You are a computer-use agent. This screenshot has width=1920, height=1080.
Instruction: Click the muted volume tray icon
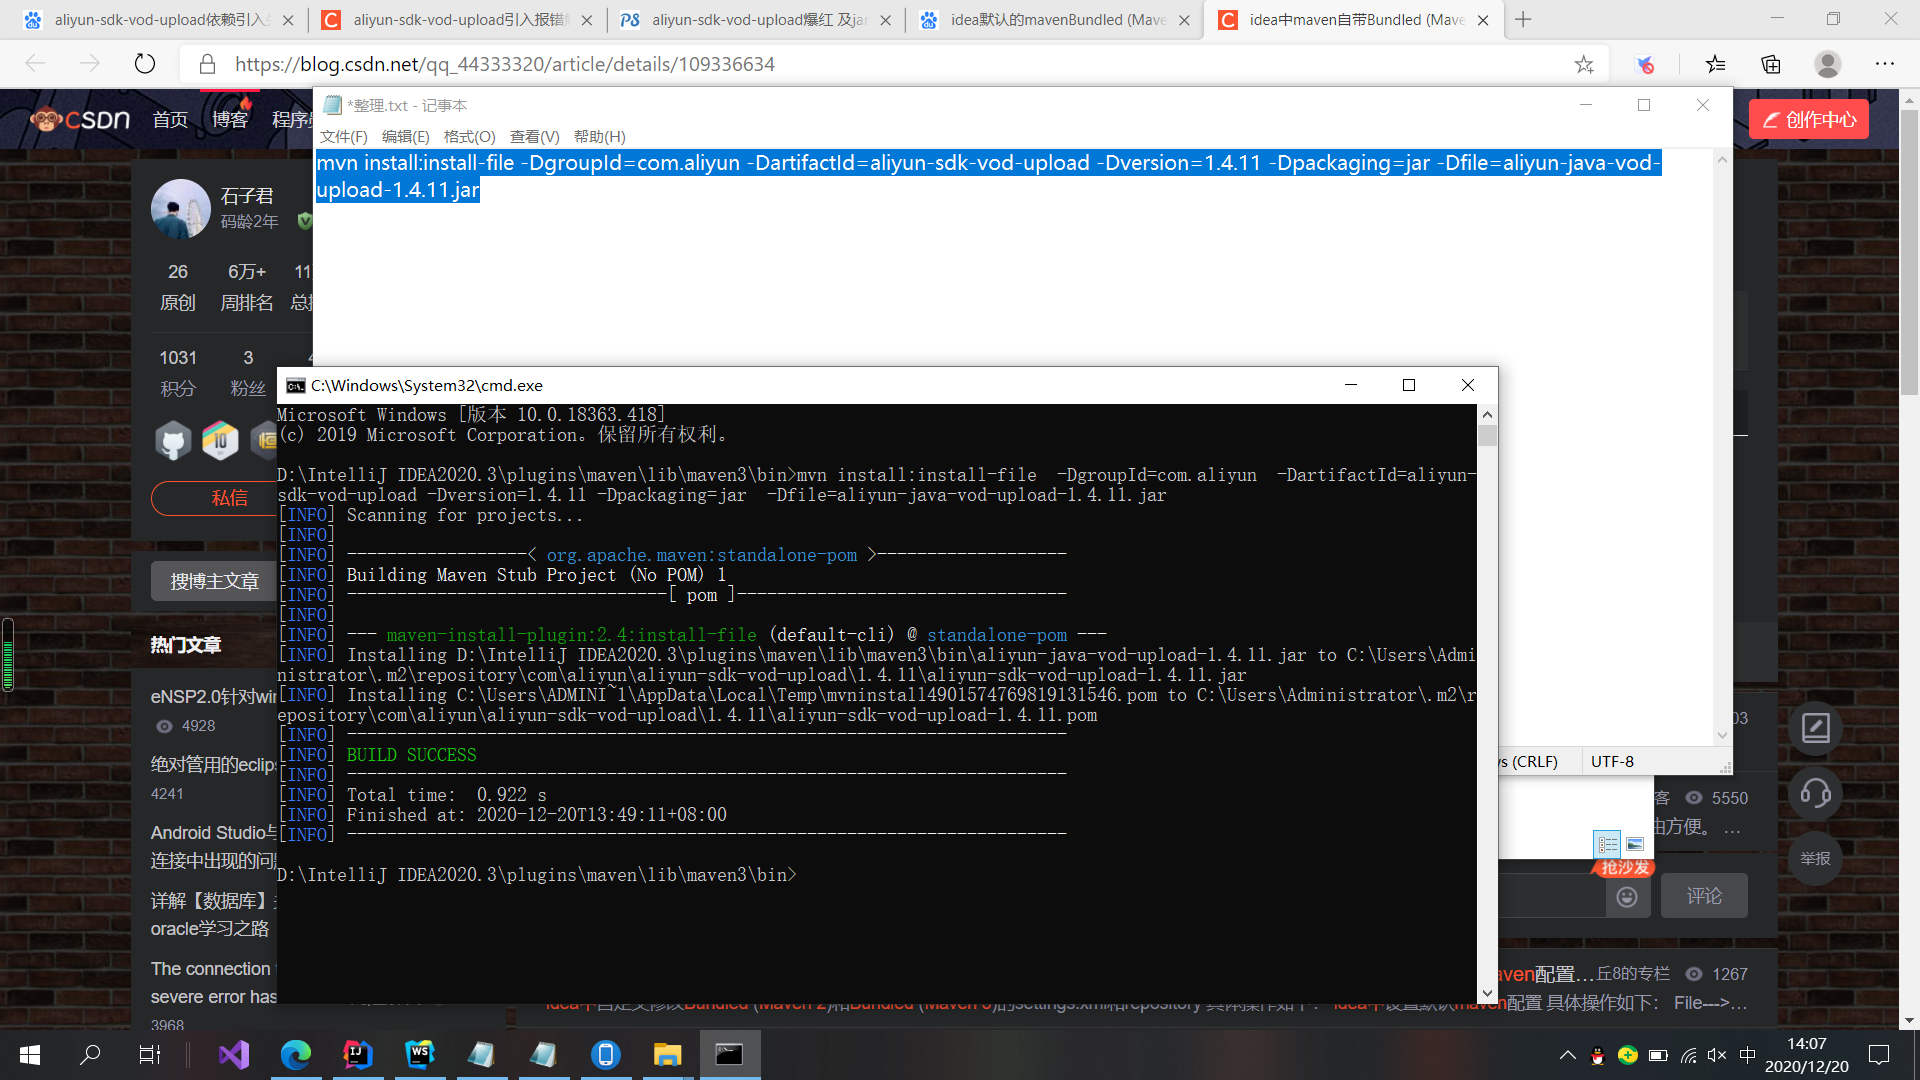click(x=1717, y=1055)
